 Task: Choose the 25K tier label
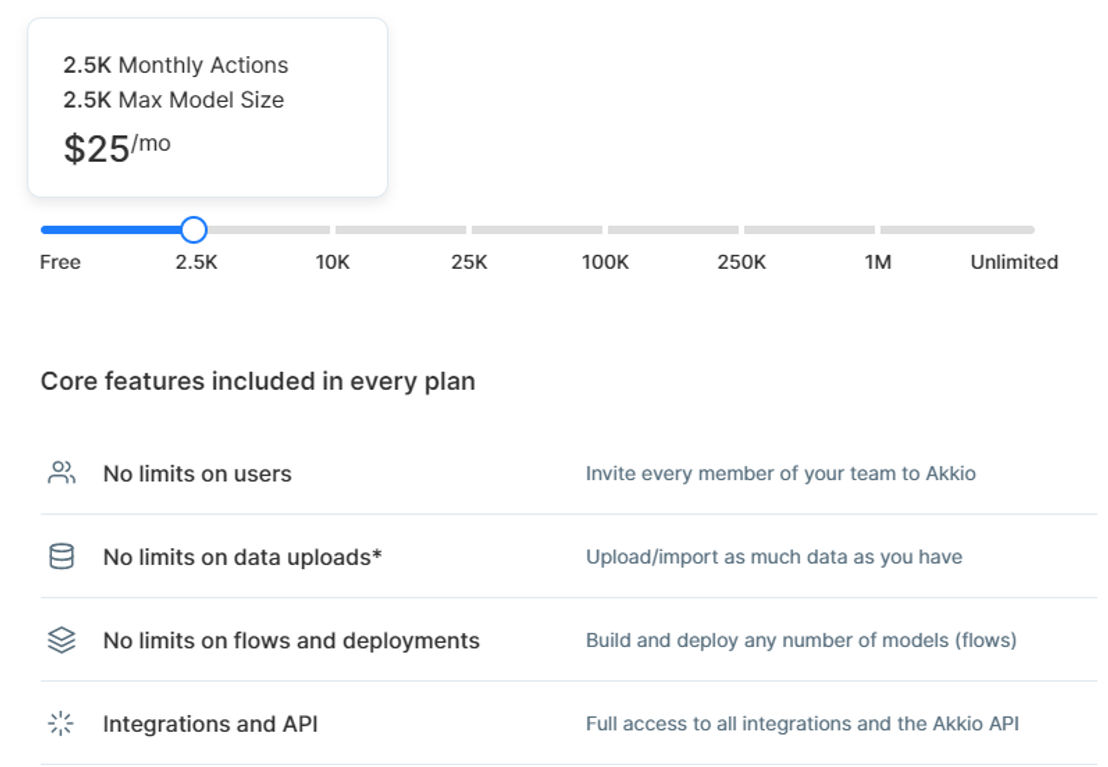pyautogui.click(x=469, y=262)
